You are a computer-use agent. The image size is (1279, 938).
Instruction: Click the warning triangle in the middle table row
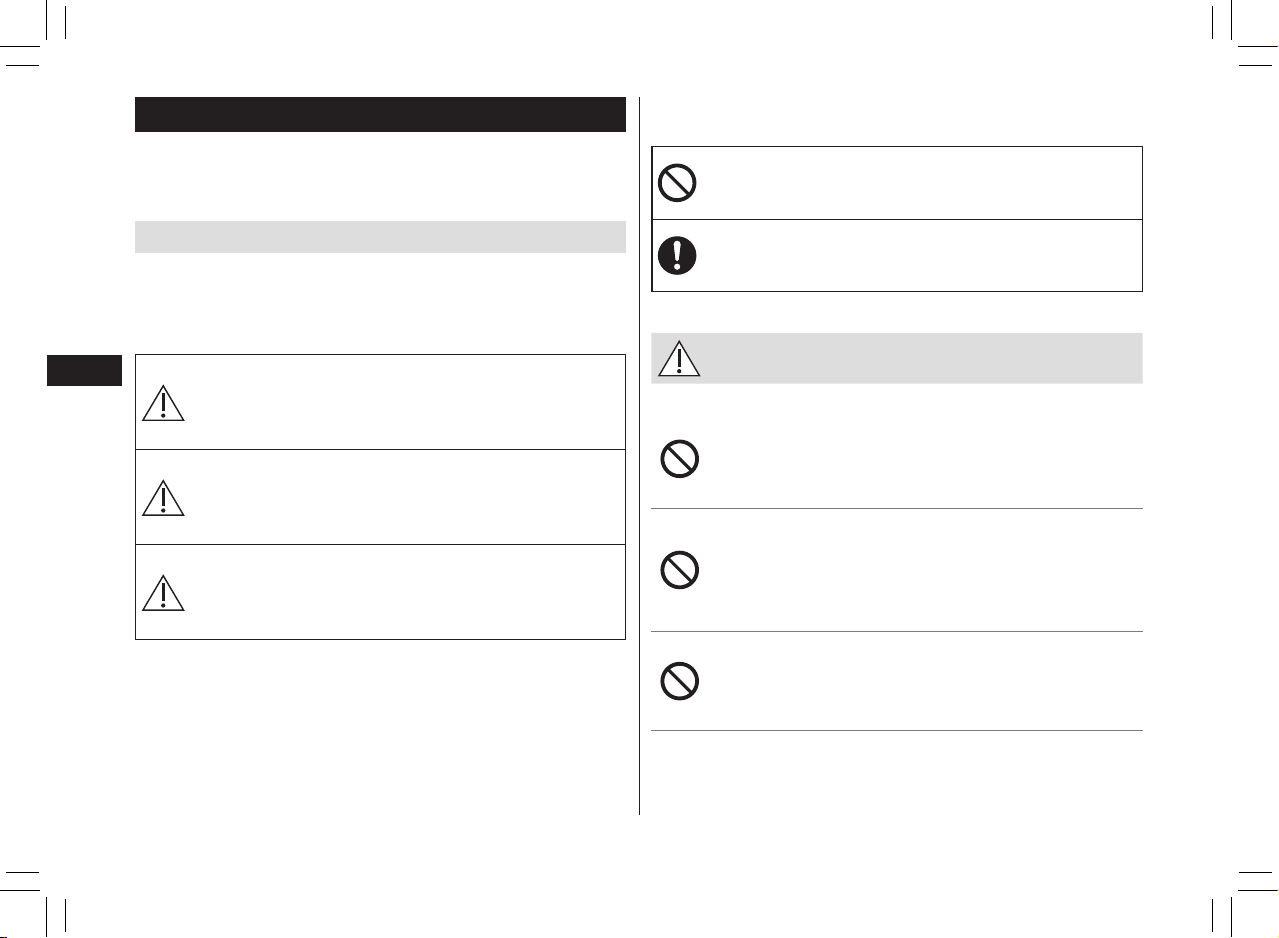(163, 496)
